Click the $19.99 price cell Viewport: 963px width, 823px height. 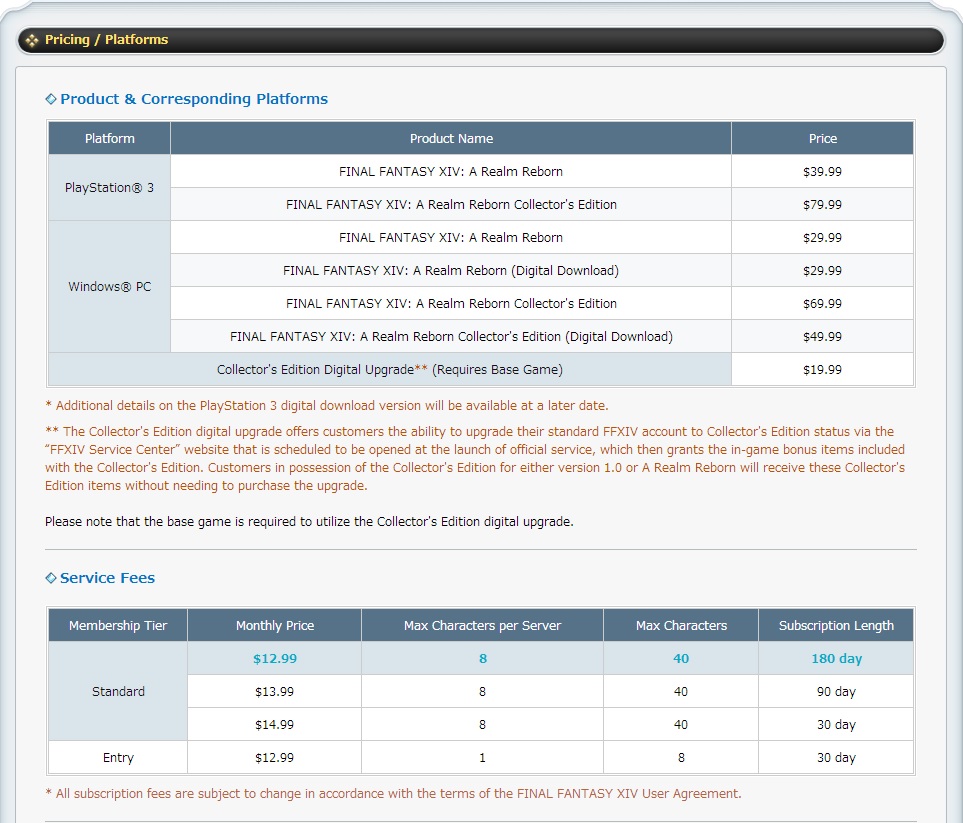coord(822,370)
